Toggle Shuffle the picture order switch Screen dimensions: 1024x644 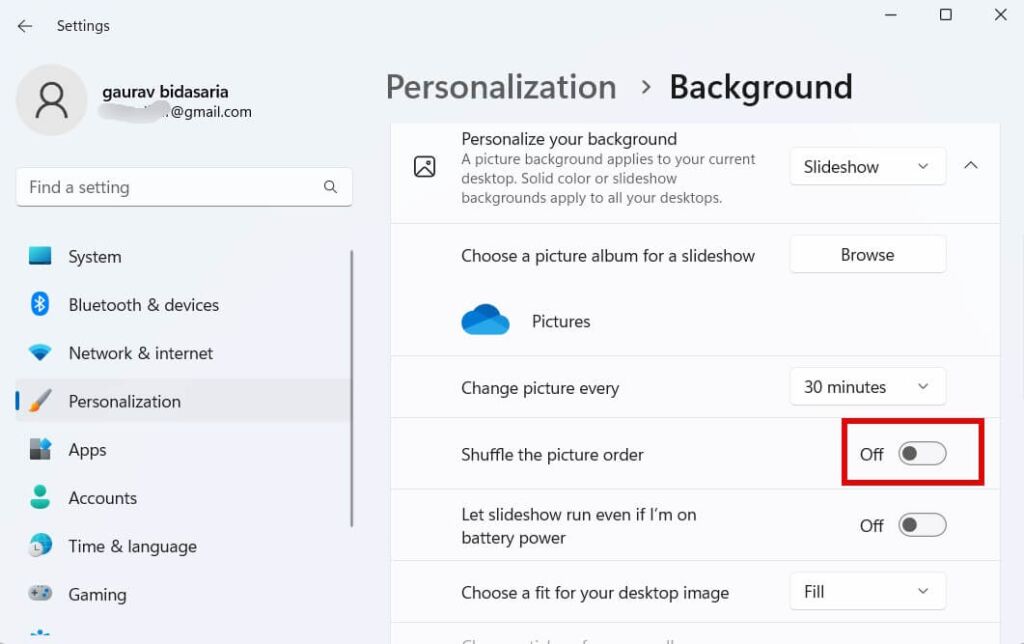click(922, 454)
